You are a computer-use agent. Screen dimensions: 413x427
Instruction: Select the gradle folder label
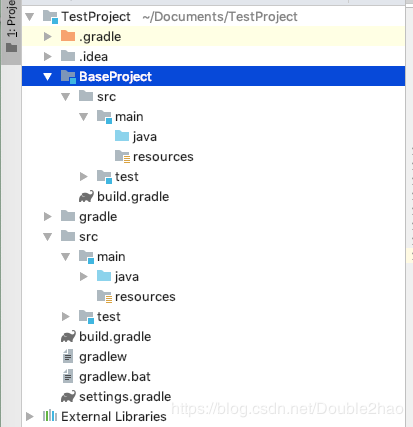[x=98, y=217]
